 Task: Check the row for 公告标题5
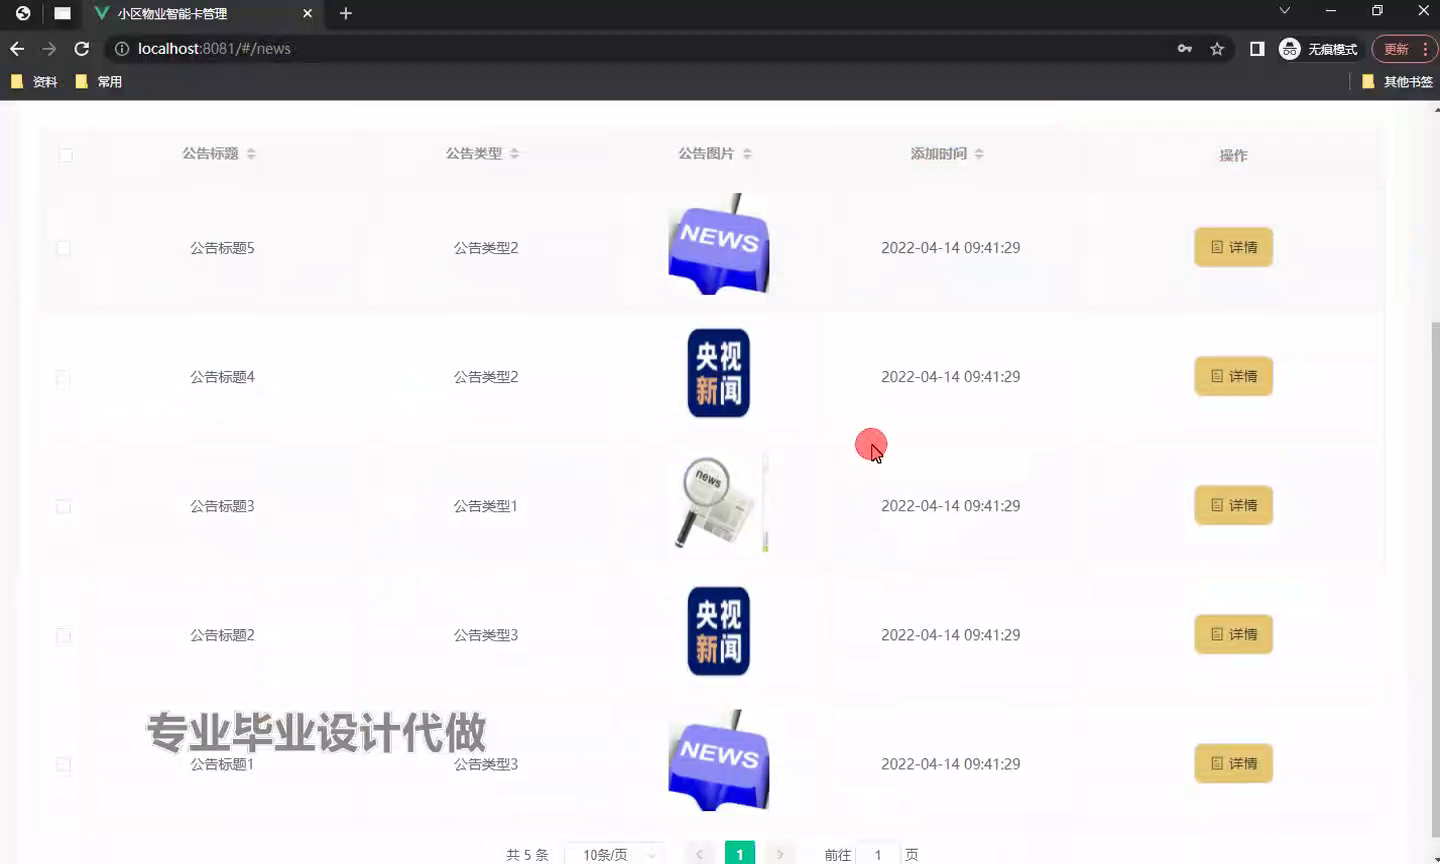click(63, 248)
